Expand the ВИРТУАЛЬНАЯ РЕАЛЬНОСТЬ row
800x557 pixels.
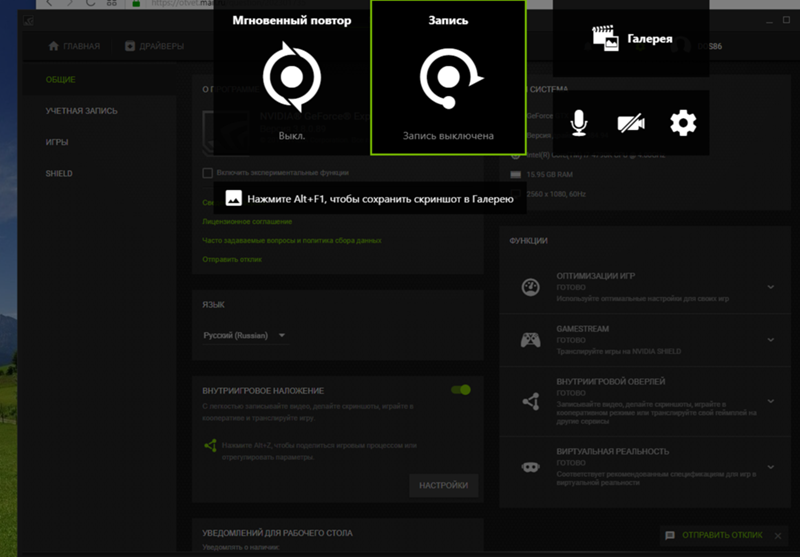tap(770, 467)
